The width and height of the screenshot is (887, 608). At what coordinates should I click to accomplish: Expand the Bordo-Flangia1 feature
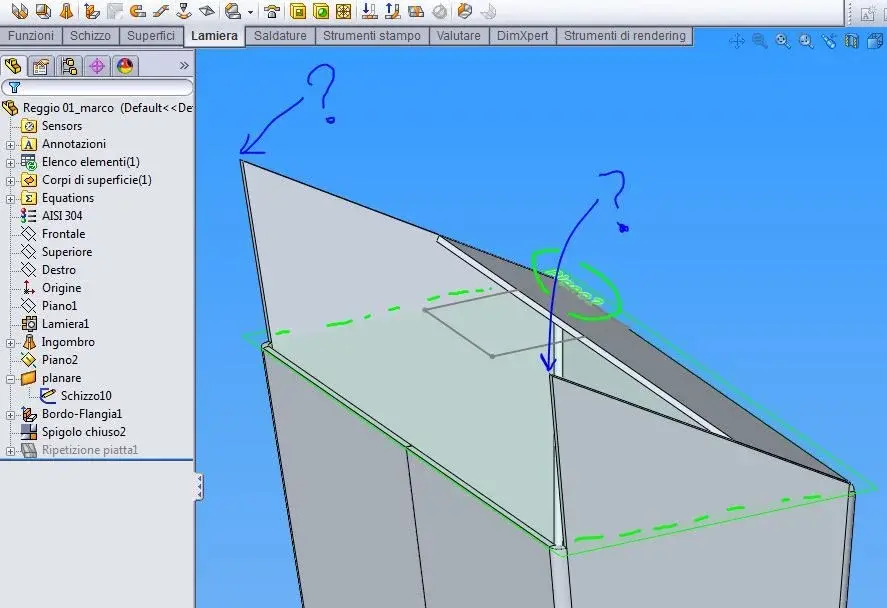[10, 415]
